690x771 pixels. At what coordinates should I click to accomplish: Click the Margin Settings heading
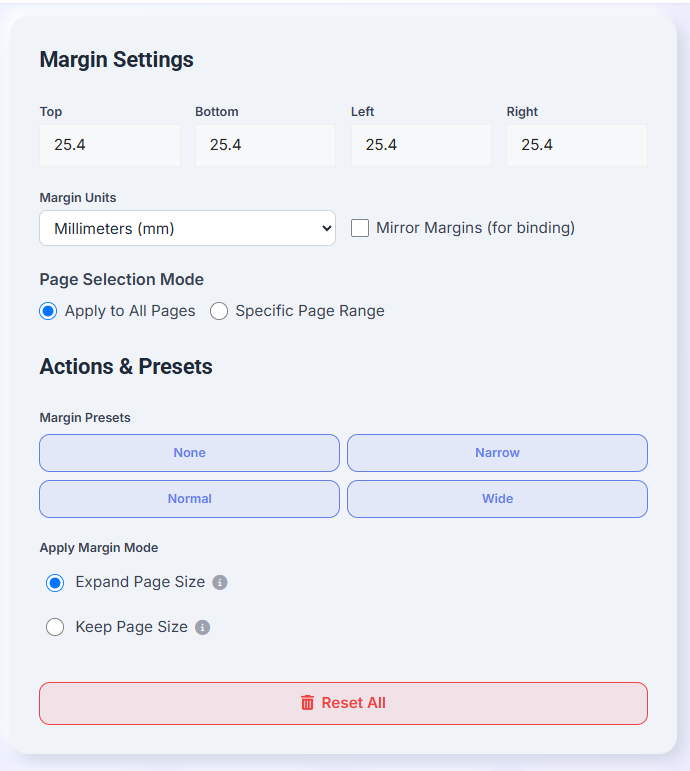click(x=117, y=59)
